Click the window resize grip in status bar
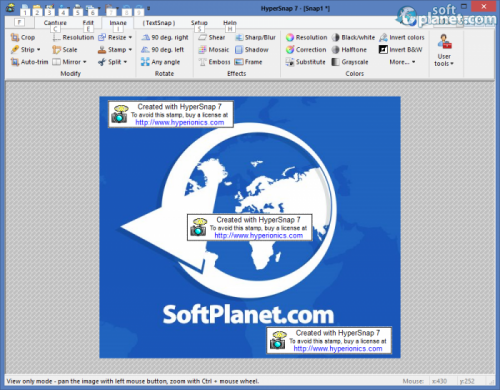The width and height of the screenshot is (500, 390). pos(491,382)
